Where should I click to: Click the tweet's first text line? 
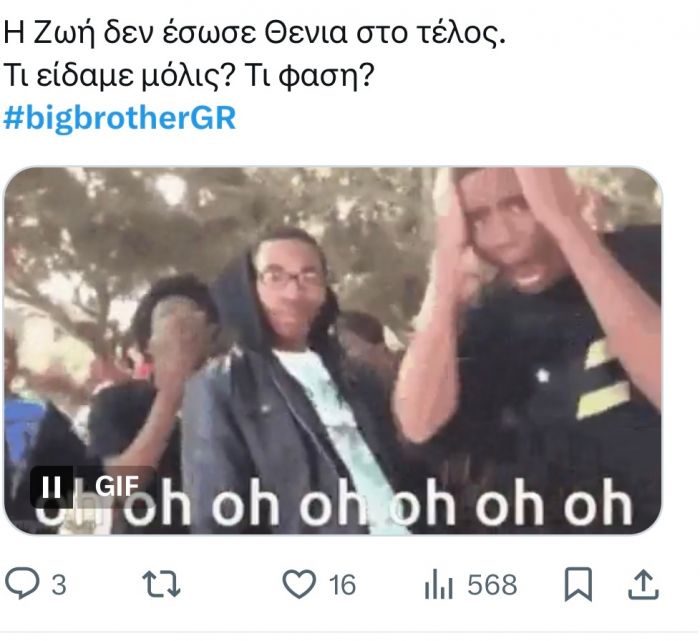pyautogui.click(x=254, y=34)
